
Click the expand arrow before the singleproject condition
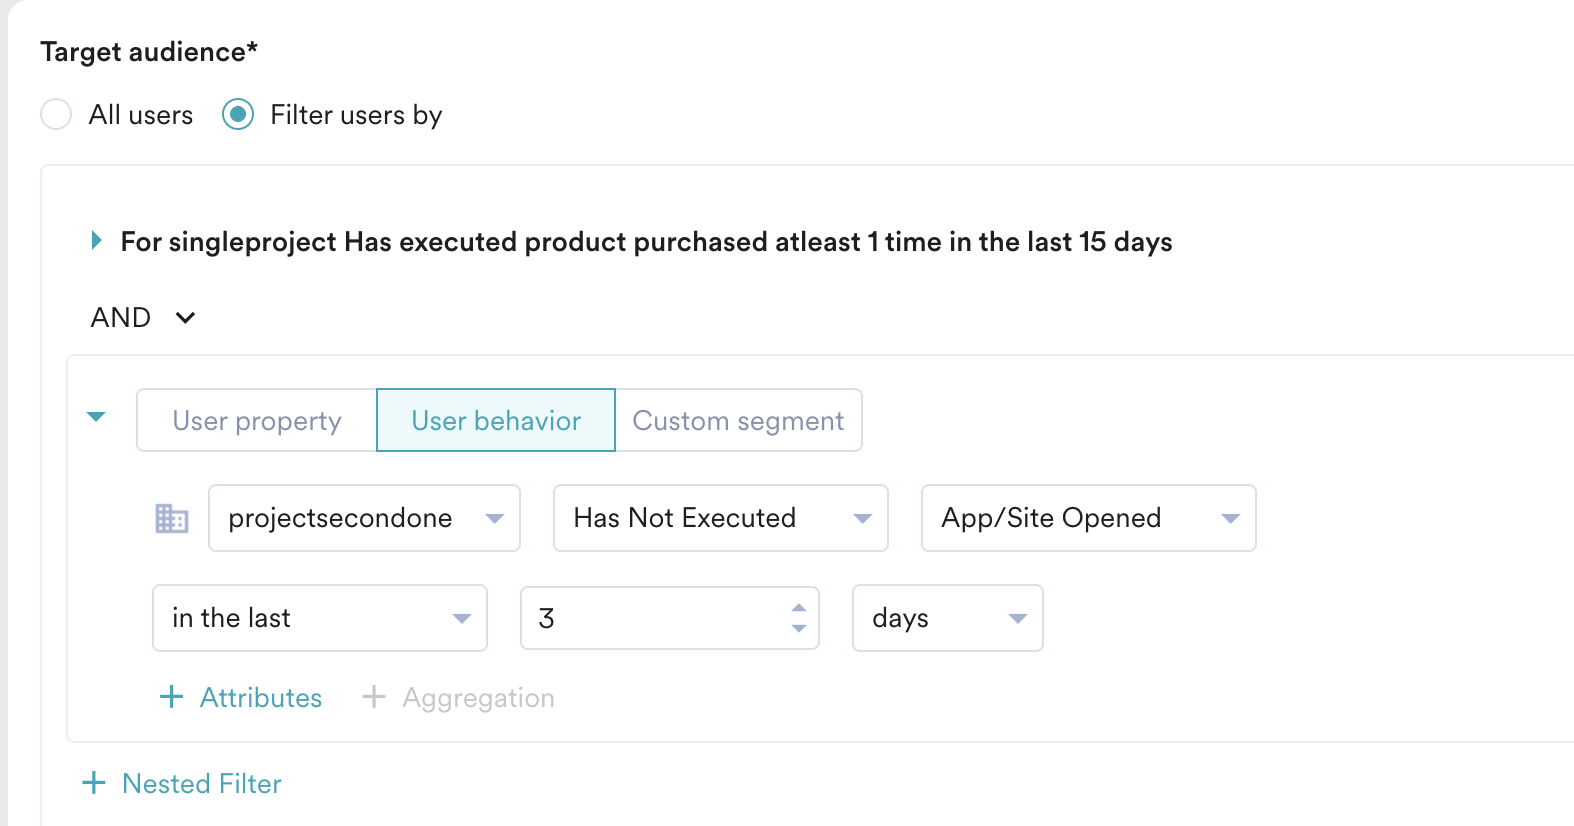(x=97, y=240)
